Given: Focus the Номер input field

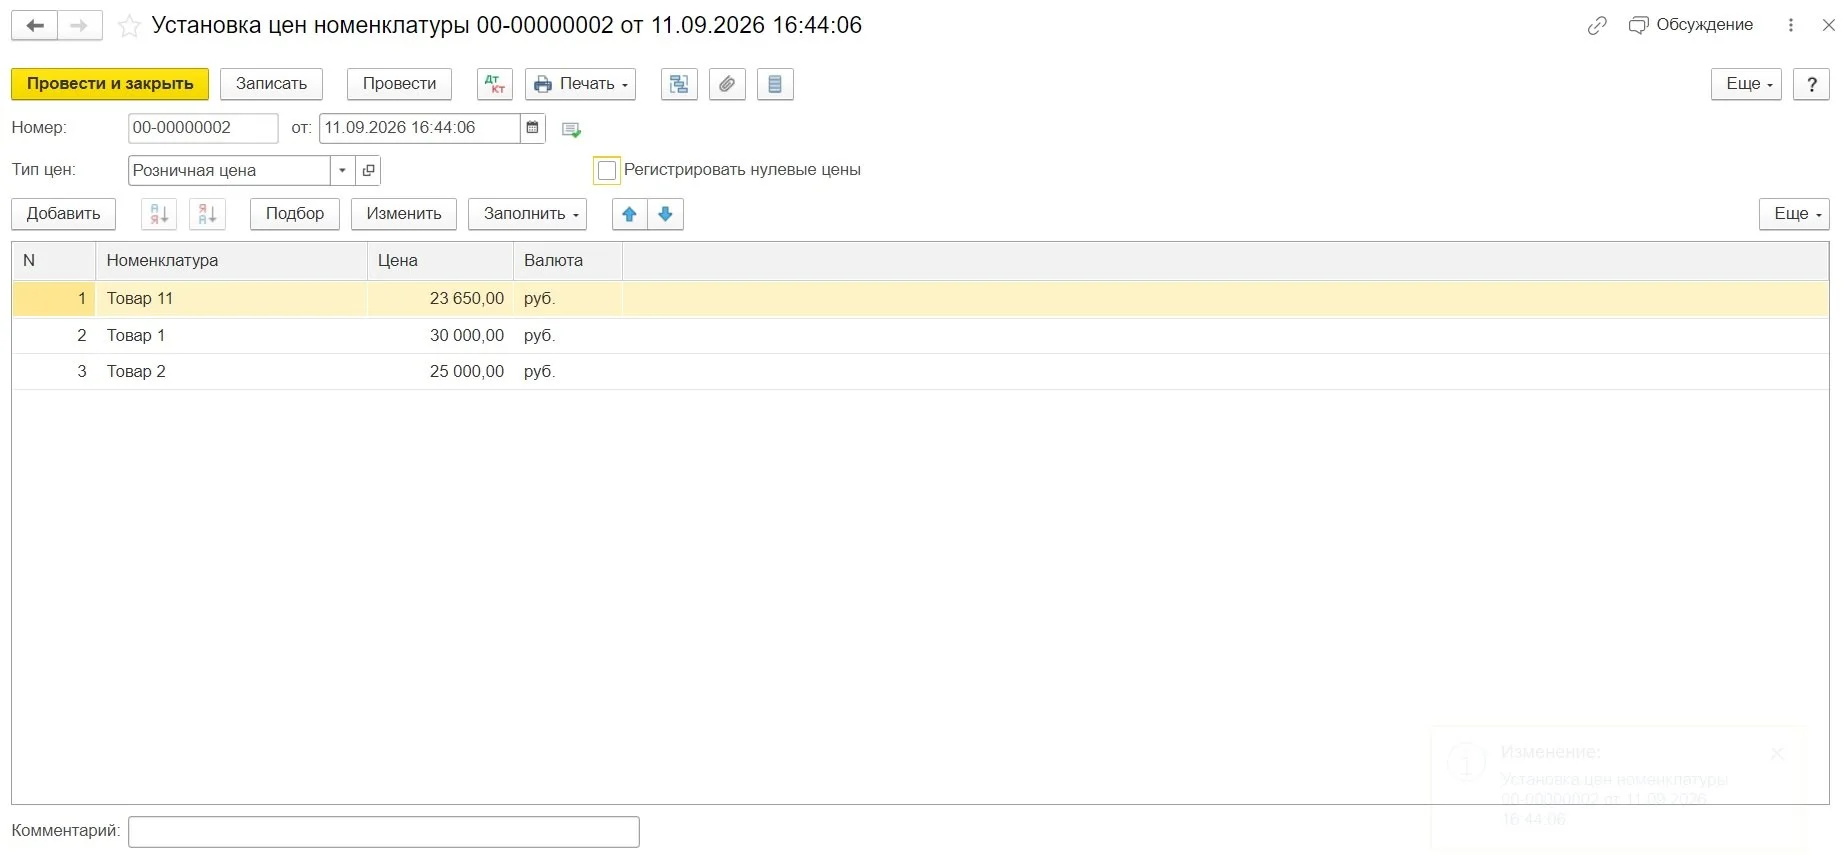Looking at the screenshot, I should (x=203, y=128).
